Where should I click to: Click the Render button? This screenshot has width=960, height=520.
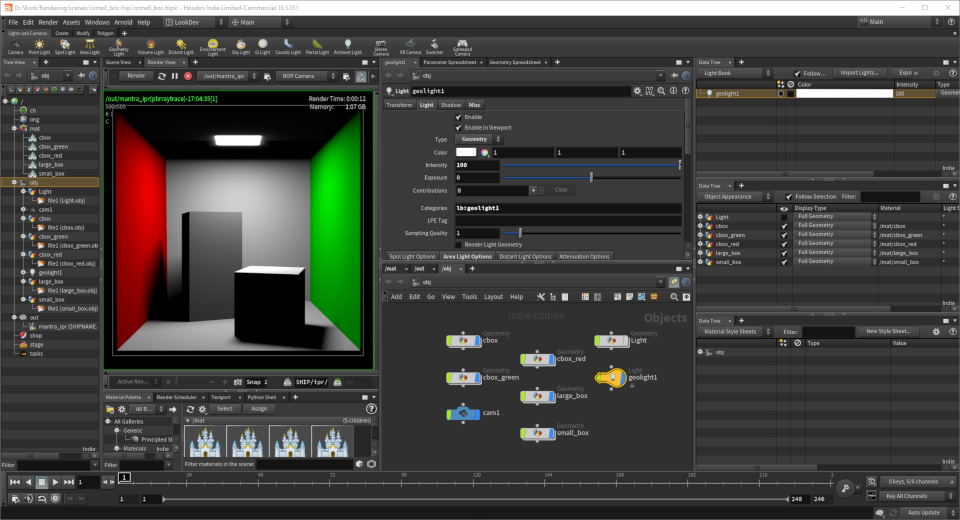(136, 76)
